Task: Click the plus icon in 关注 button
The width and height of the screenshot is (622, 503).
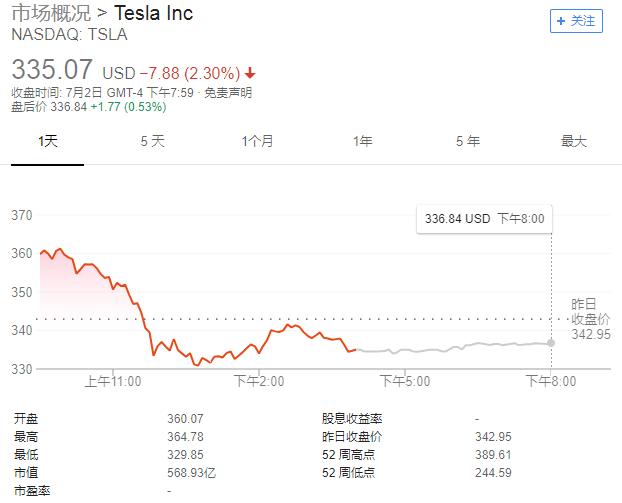Action: click(561, 21)
